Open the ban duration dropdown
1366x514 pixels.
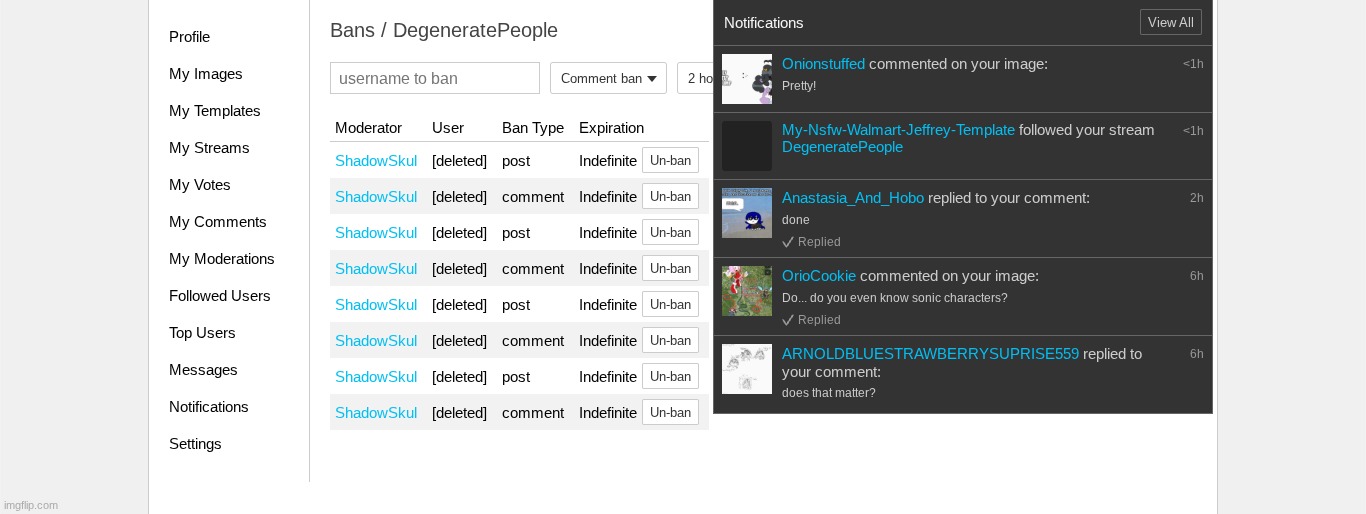[695, 78]
